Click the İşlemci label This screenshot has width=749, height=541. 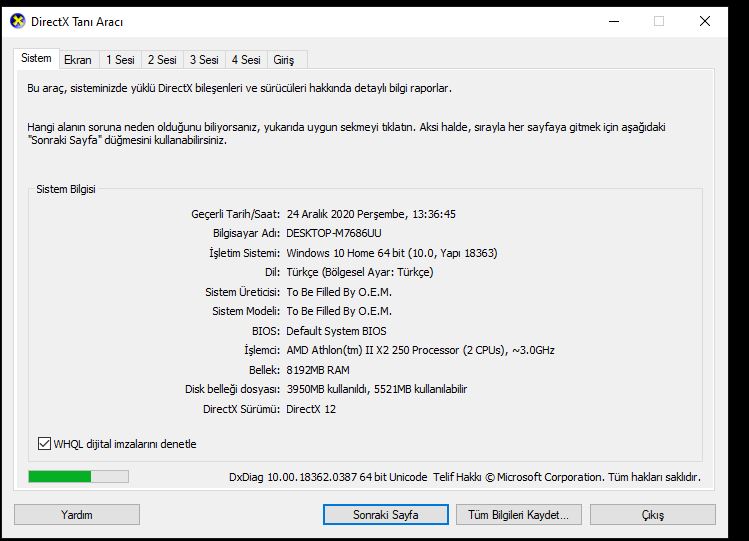pyautogui.click(x=262, y=350)
